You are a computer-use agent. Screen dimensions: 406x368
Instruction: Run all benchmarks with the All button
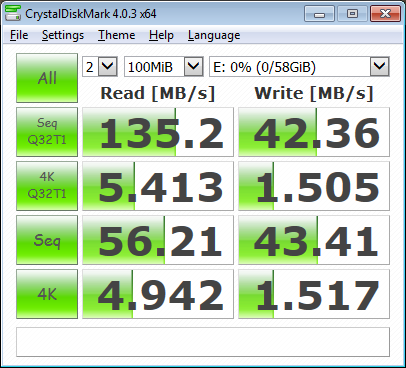click(x=47, y=78)
